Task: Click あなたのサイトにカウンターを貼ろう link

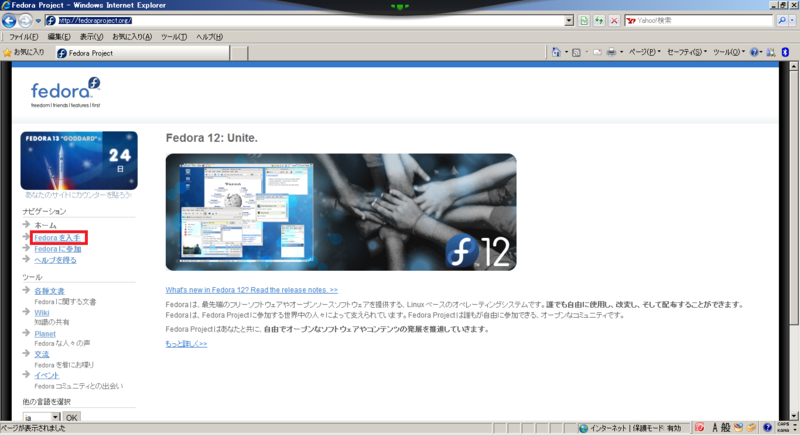Action: coord(79,195)
